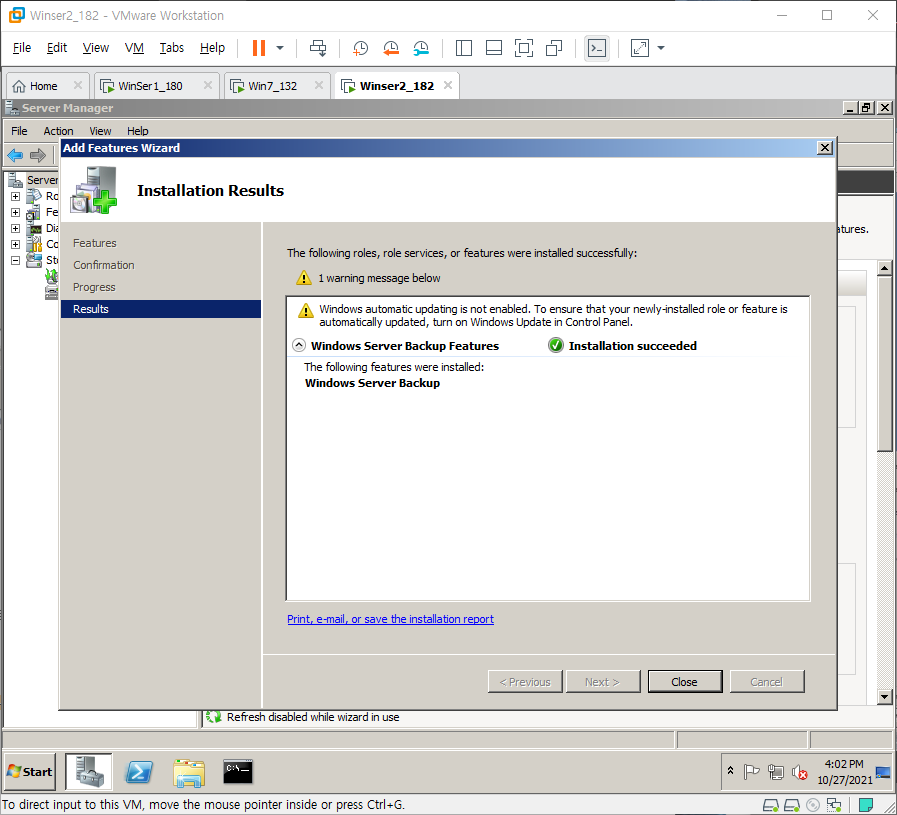
Task: Click the orange Suspend (pause) VM icon
Action: click(x=259, y=48)
